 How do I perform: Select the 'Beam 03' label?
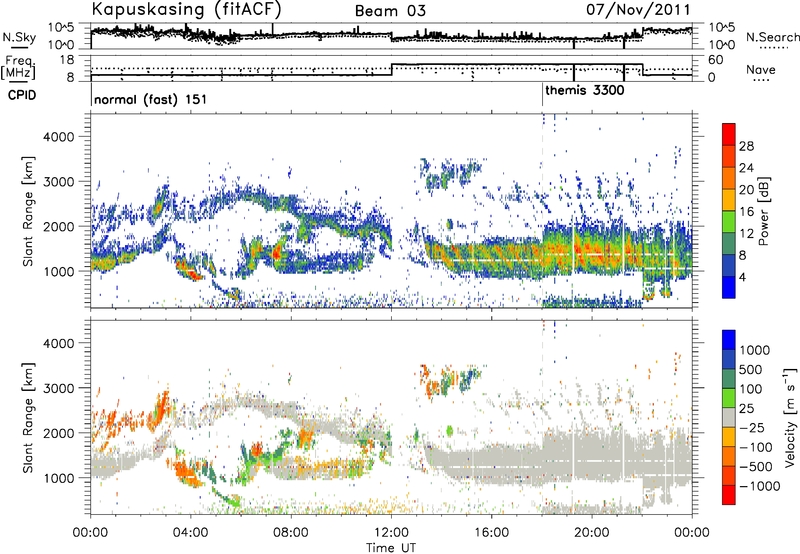coord(390,11)
